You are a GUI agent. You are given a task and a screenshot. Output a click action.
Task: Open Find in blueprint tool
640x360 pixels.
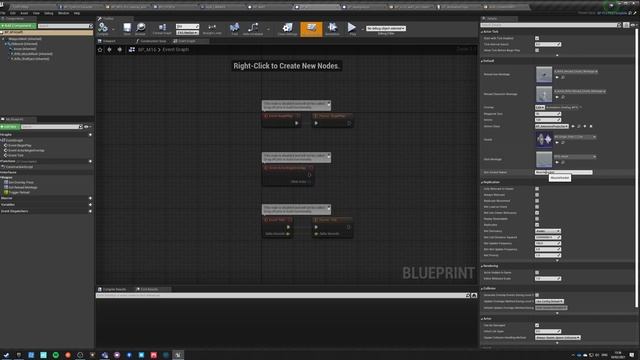click(x=234, y=28)
